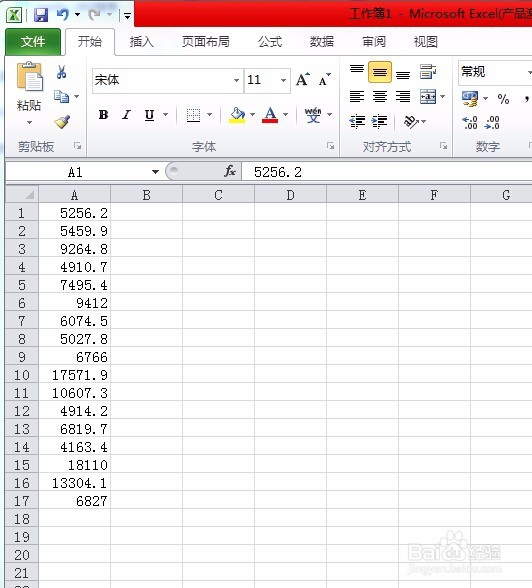The image size is (532, 588).
Task: Toggle Italic formatting
Action: (x=126, y=115)
